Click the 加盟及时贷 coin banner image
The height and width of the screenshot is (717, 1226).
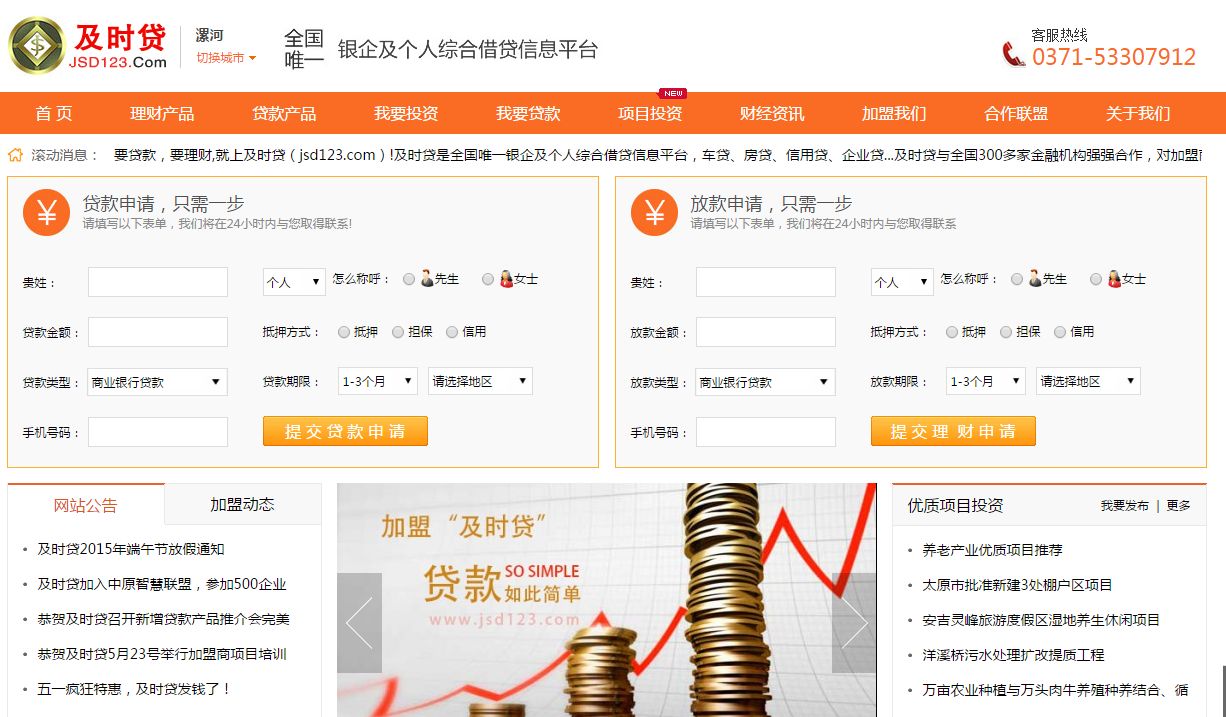pyautogui.click(x=607, y=600)
